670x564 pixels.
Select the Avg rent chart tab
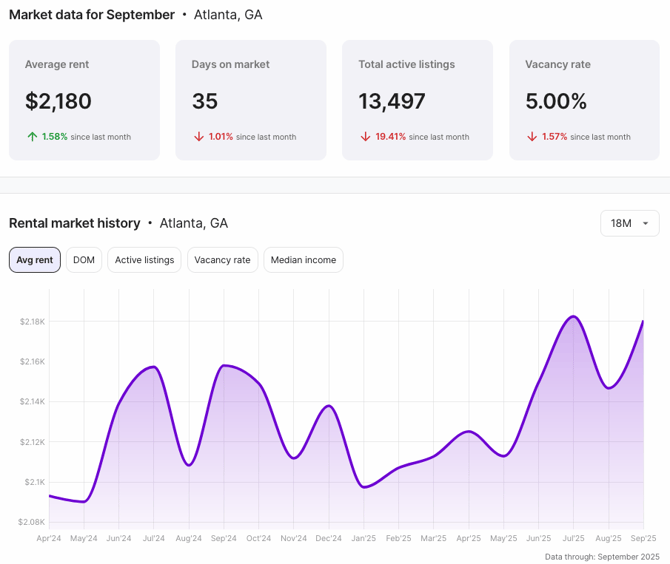pyautogui.click(x=35, y=260)
